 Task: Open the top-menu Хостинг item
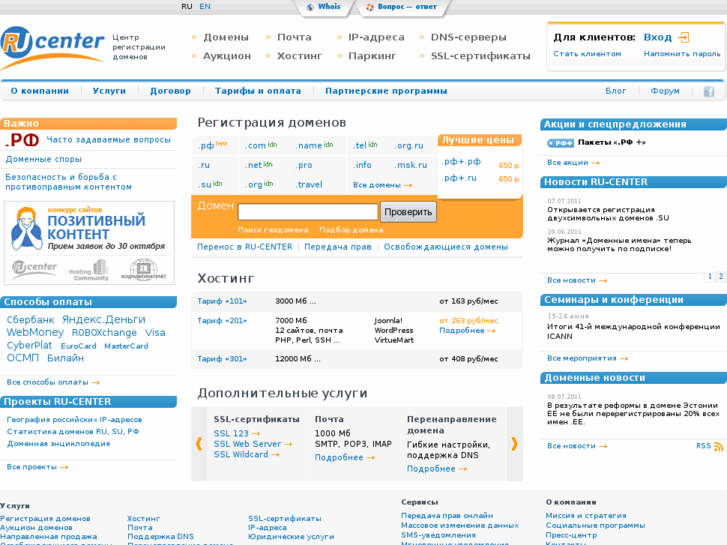[299, 56]
